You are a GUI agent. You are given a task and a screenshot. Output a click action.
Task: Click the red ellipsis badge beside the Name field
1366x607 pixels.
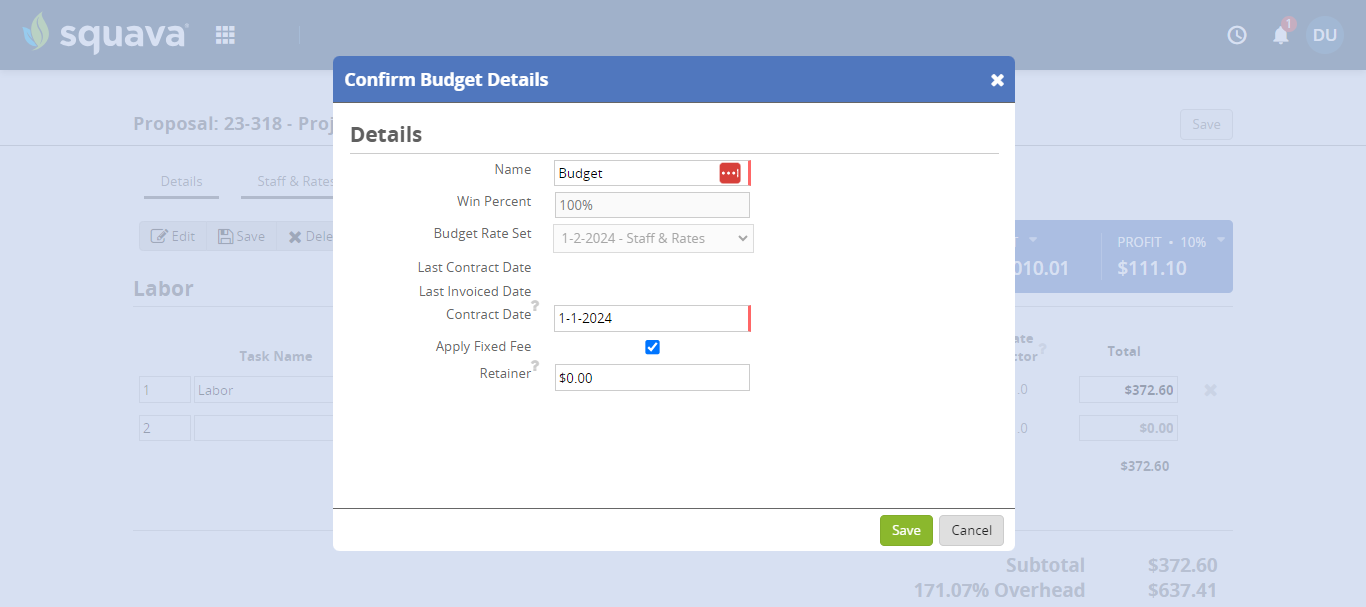point(729,172)
